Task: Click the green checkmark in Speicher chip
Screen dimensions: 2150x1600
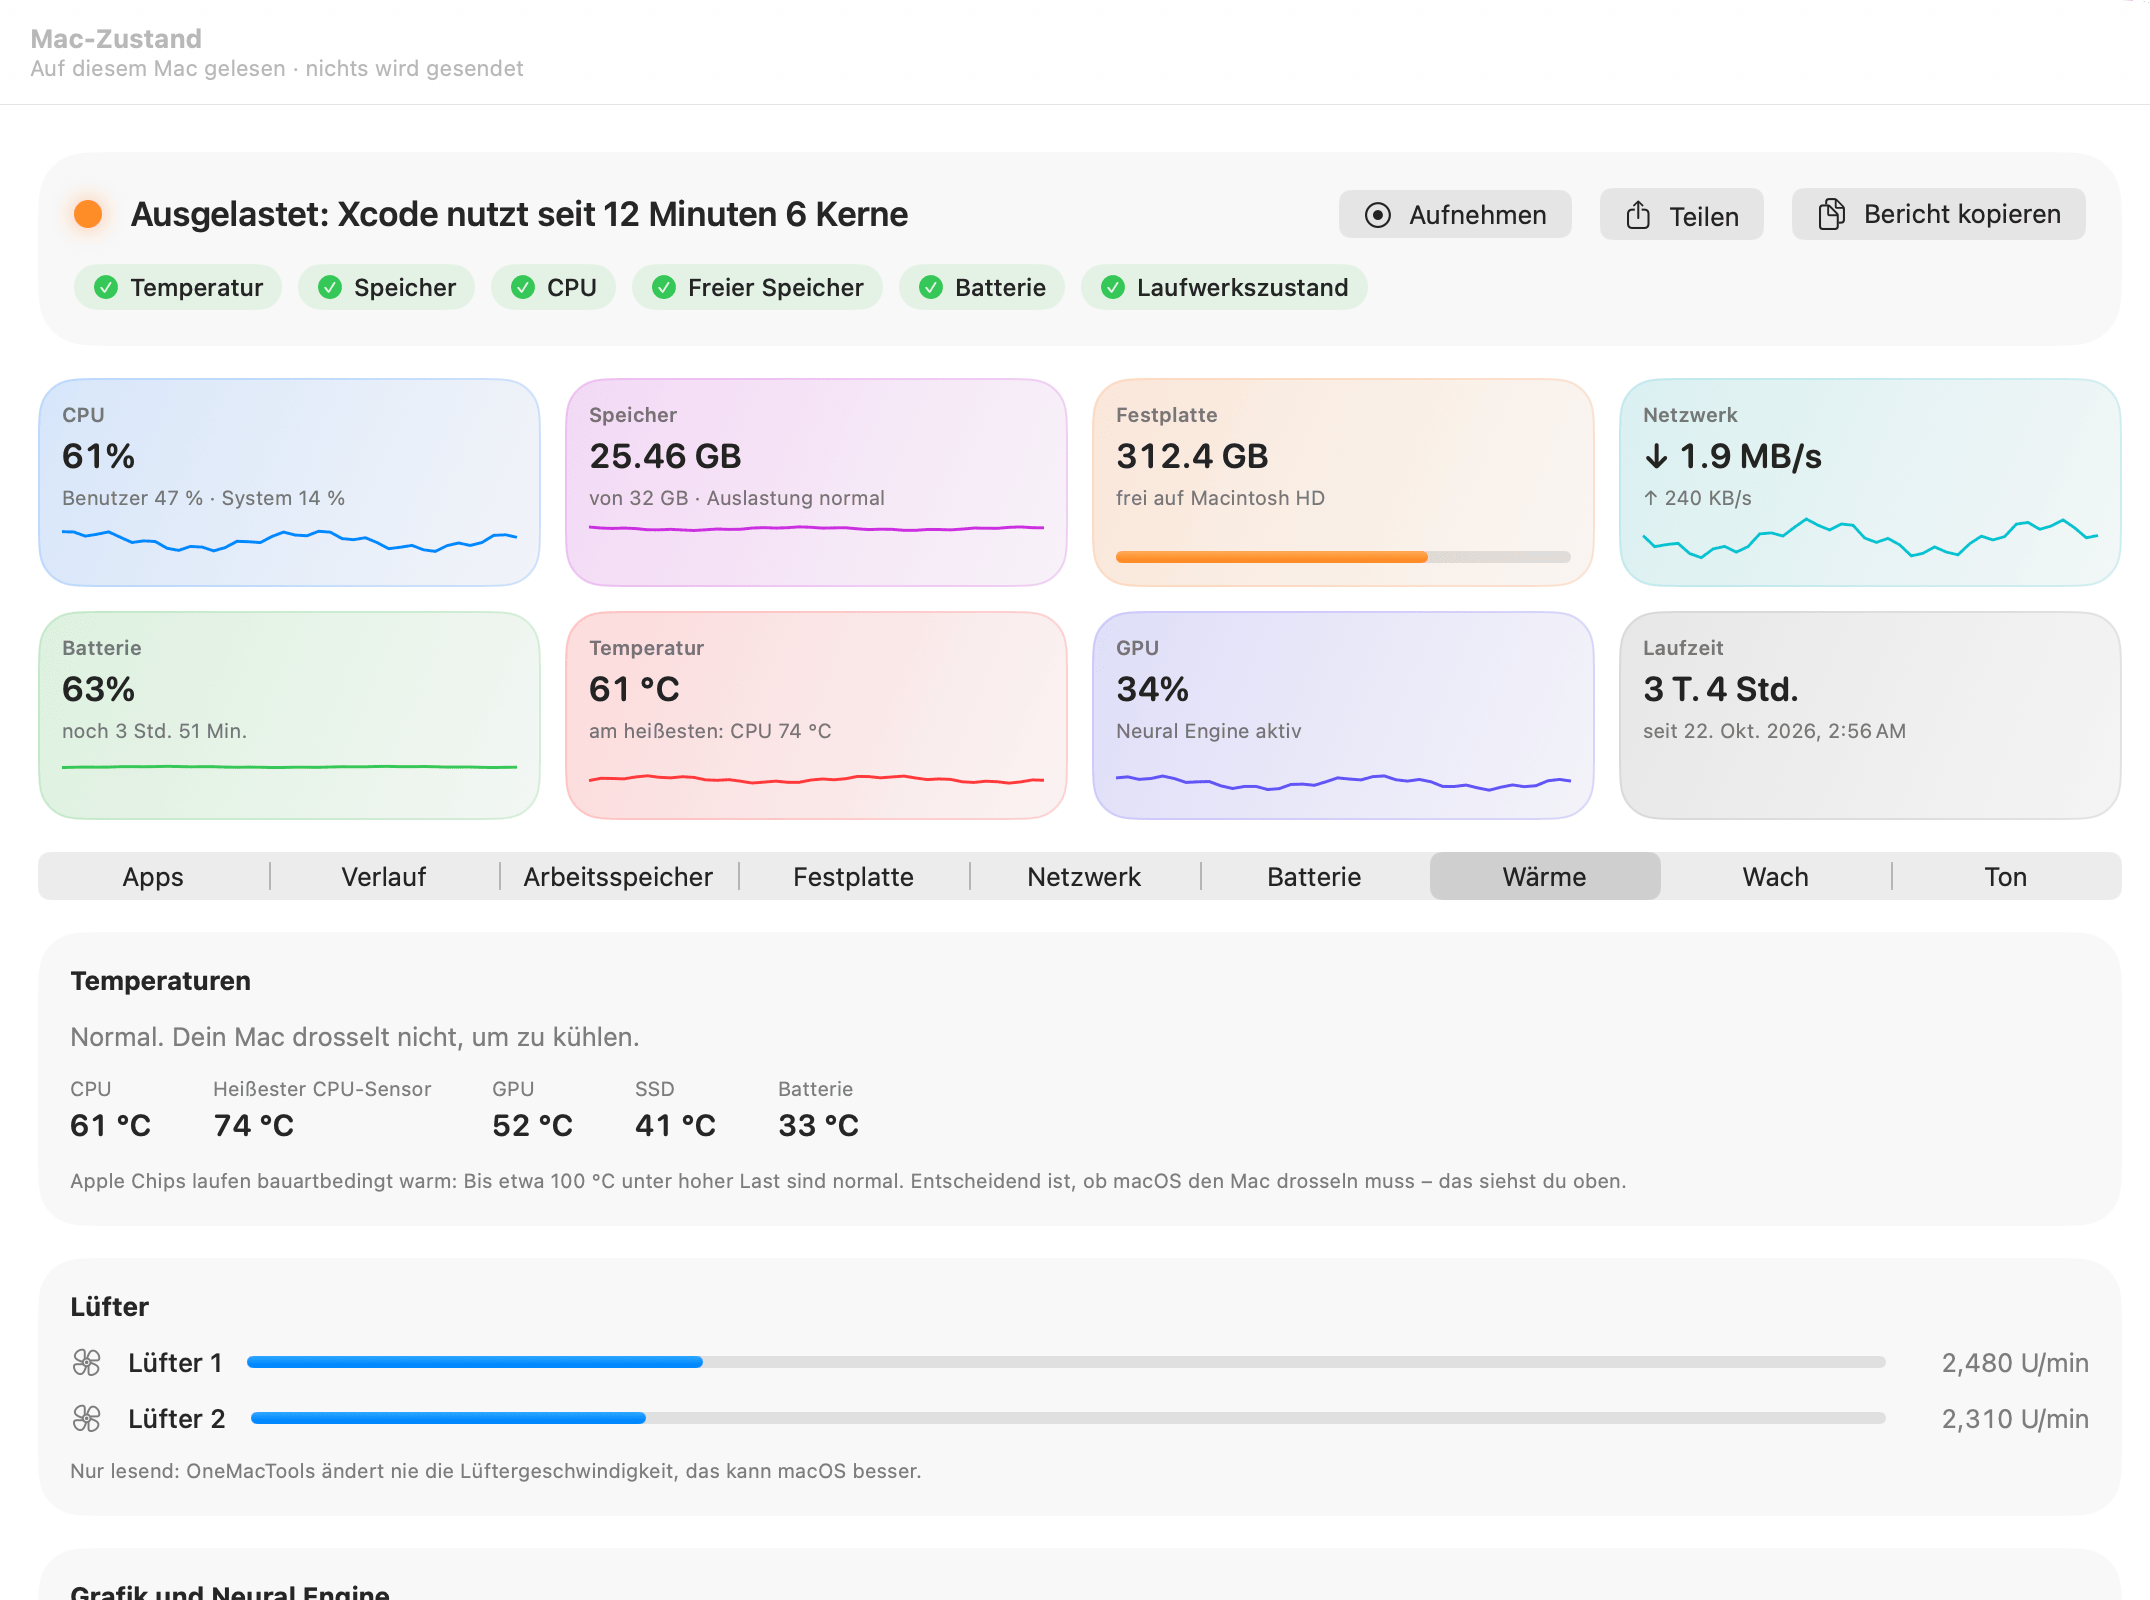Action: [x=329, y=288]
